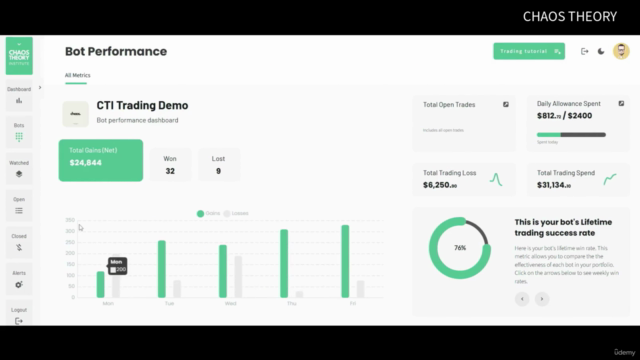
Task: Click the Bot performance dashboard subtitle
Action: [x=138, y=120]
